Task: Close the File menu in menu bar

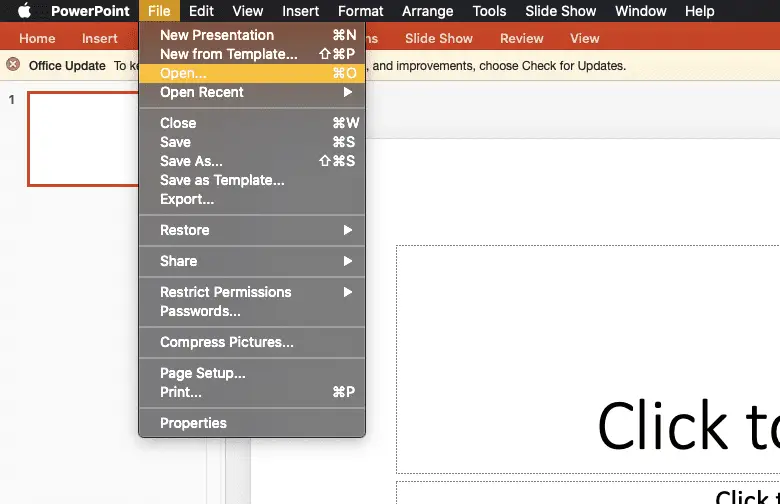Action: click(159, 11)
